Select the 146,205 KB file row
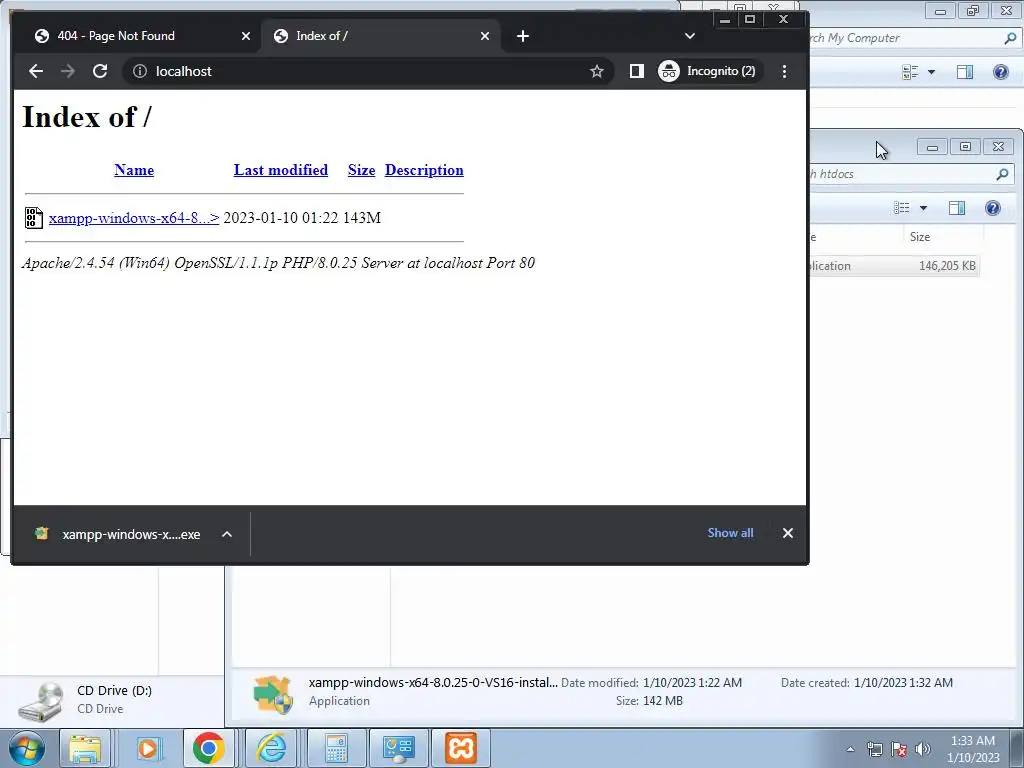This screenshot has height=768, width=1024. click(893, 266)
